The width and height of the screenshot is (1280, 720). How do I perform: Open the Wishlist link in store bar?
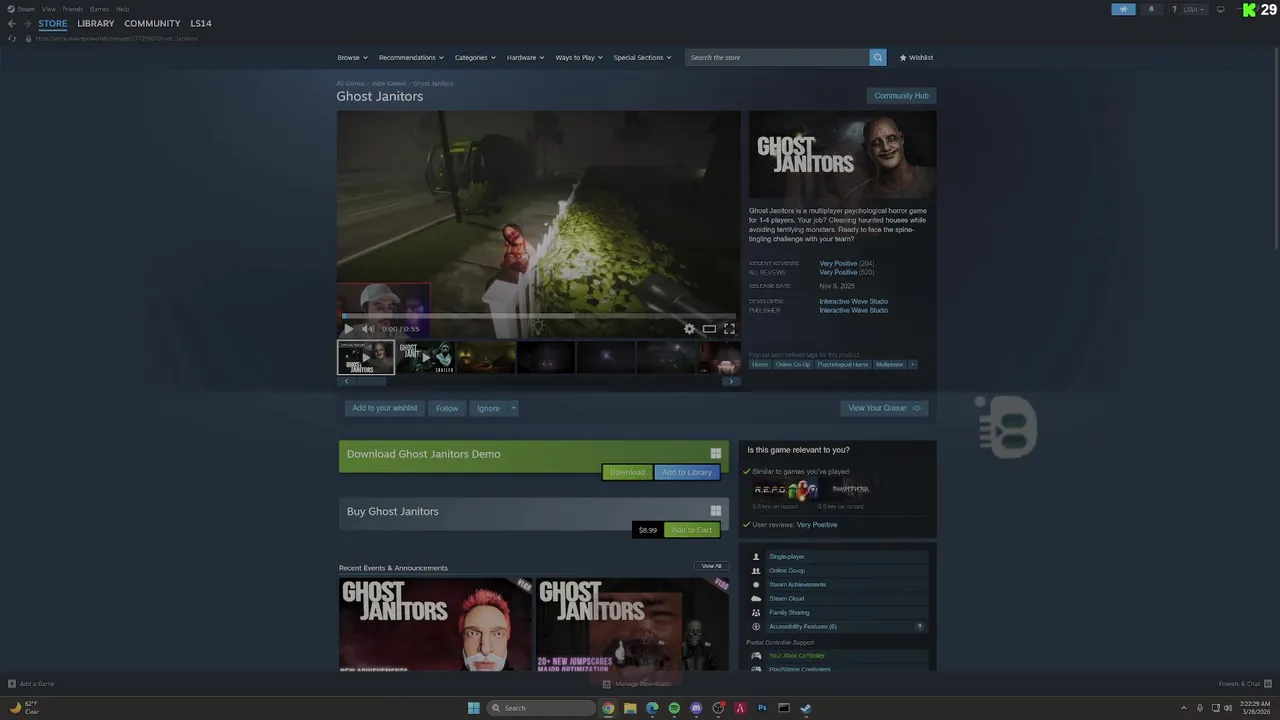(916, 58)
